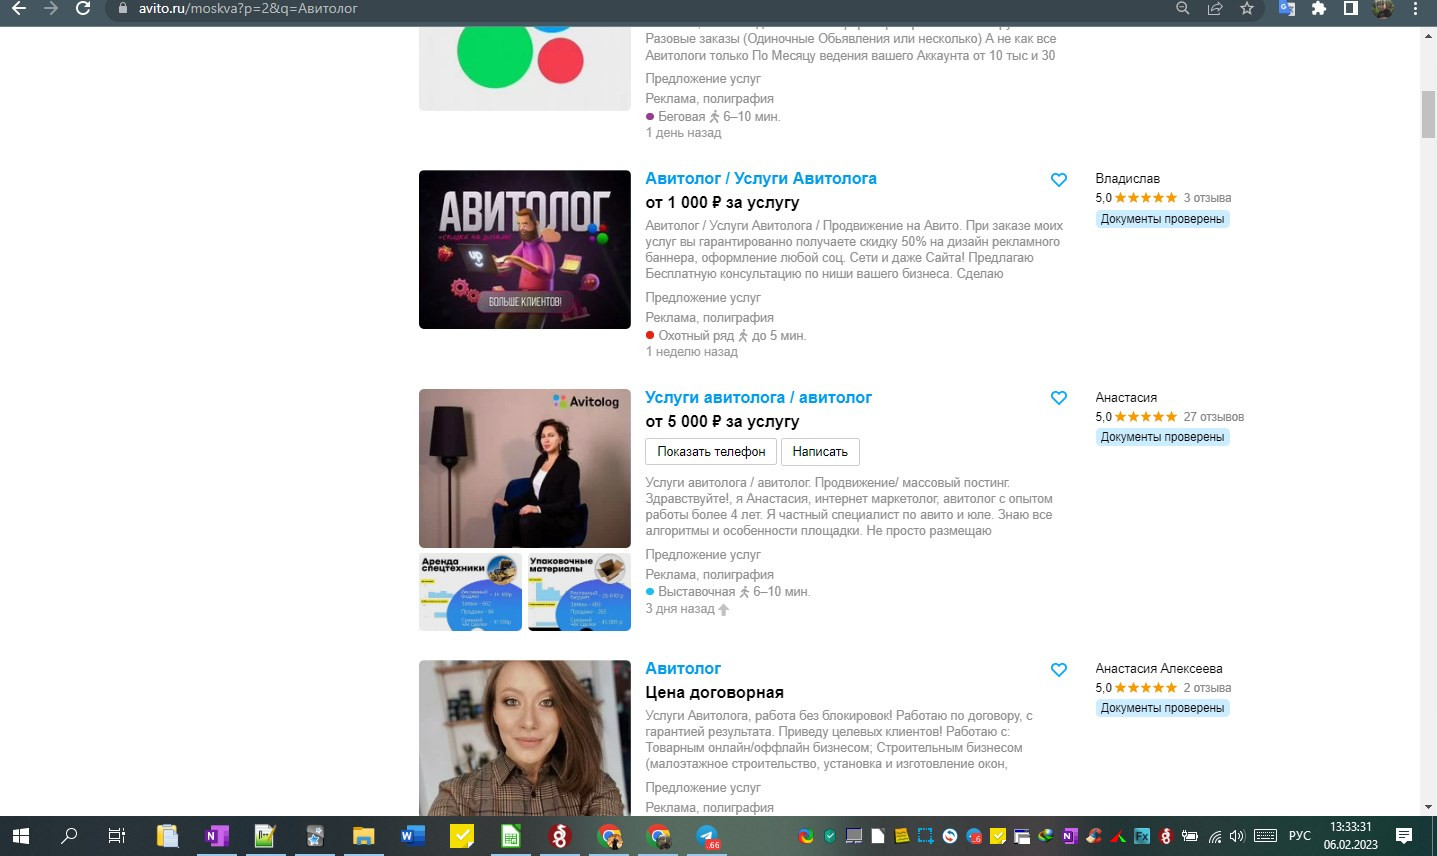Image resolution: width=1437 pixels, height=856 pixels.
Task: Open Task View on the taskbar
Action: [117, 836]
